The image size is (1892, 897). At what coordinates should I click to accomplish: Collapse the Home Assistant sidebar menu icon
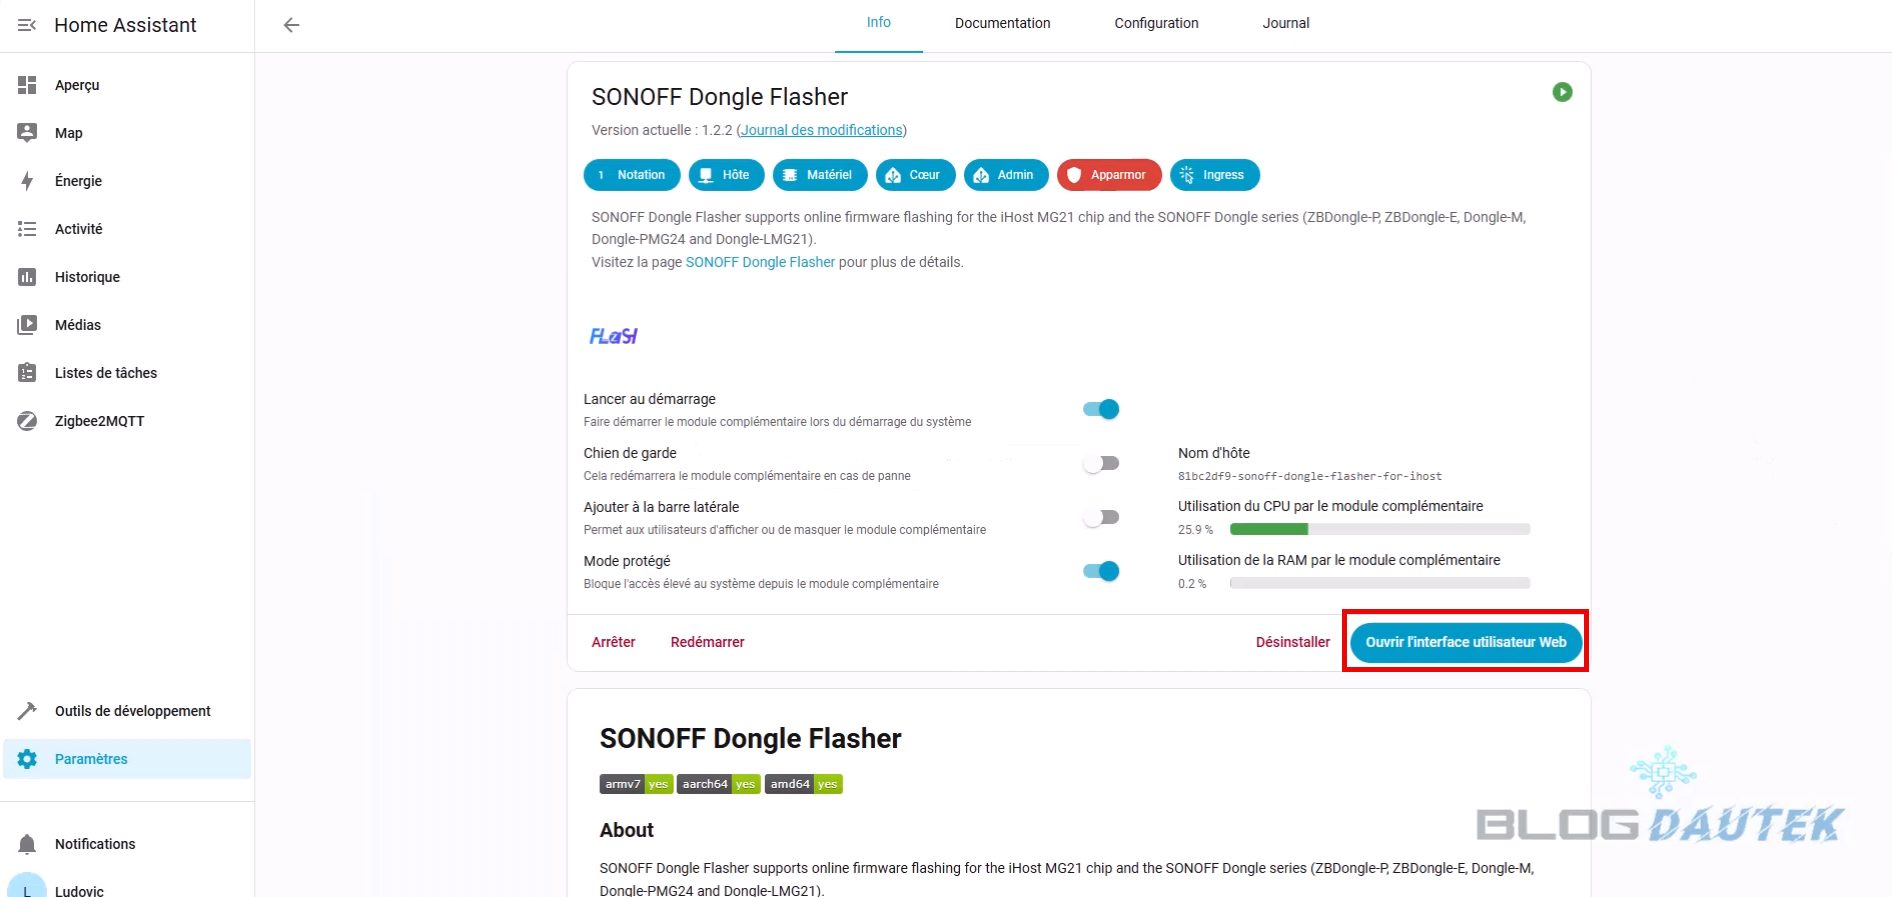tap(27, 25)
